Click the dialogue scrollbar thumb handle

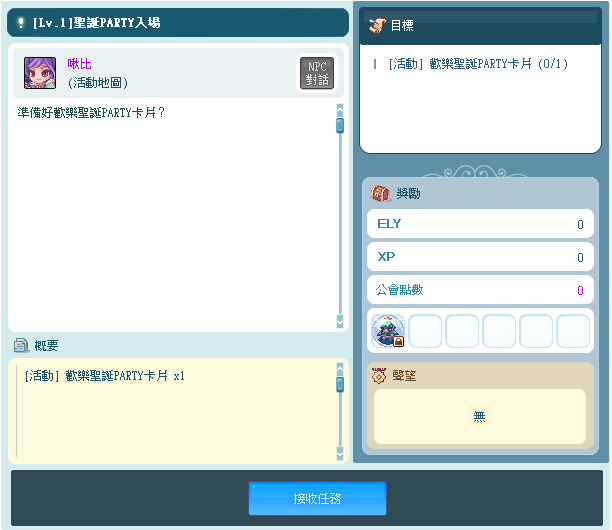coord(340,125)
